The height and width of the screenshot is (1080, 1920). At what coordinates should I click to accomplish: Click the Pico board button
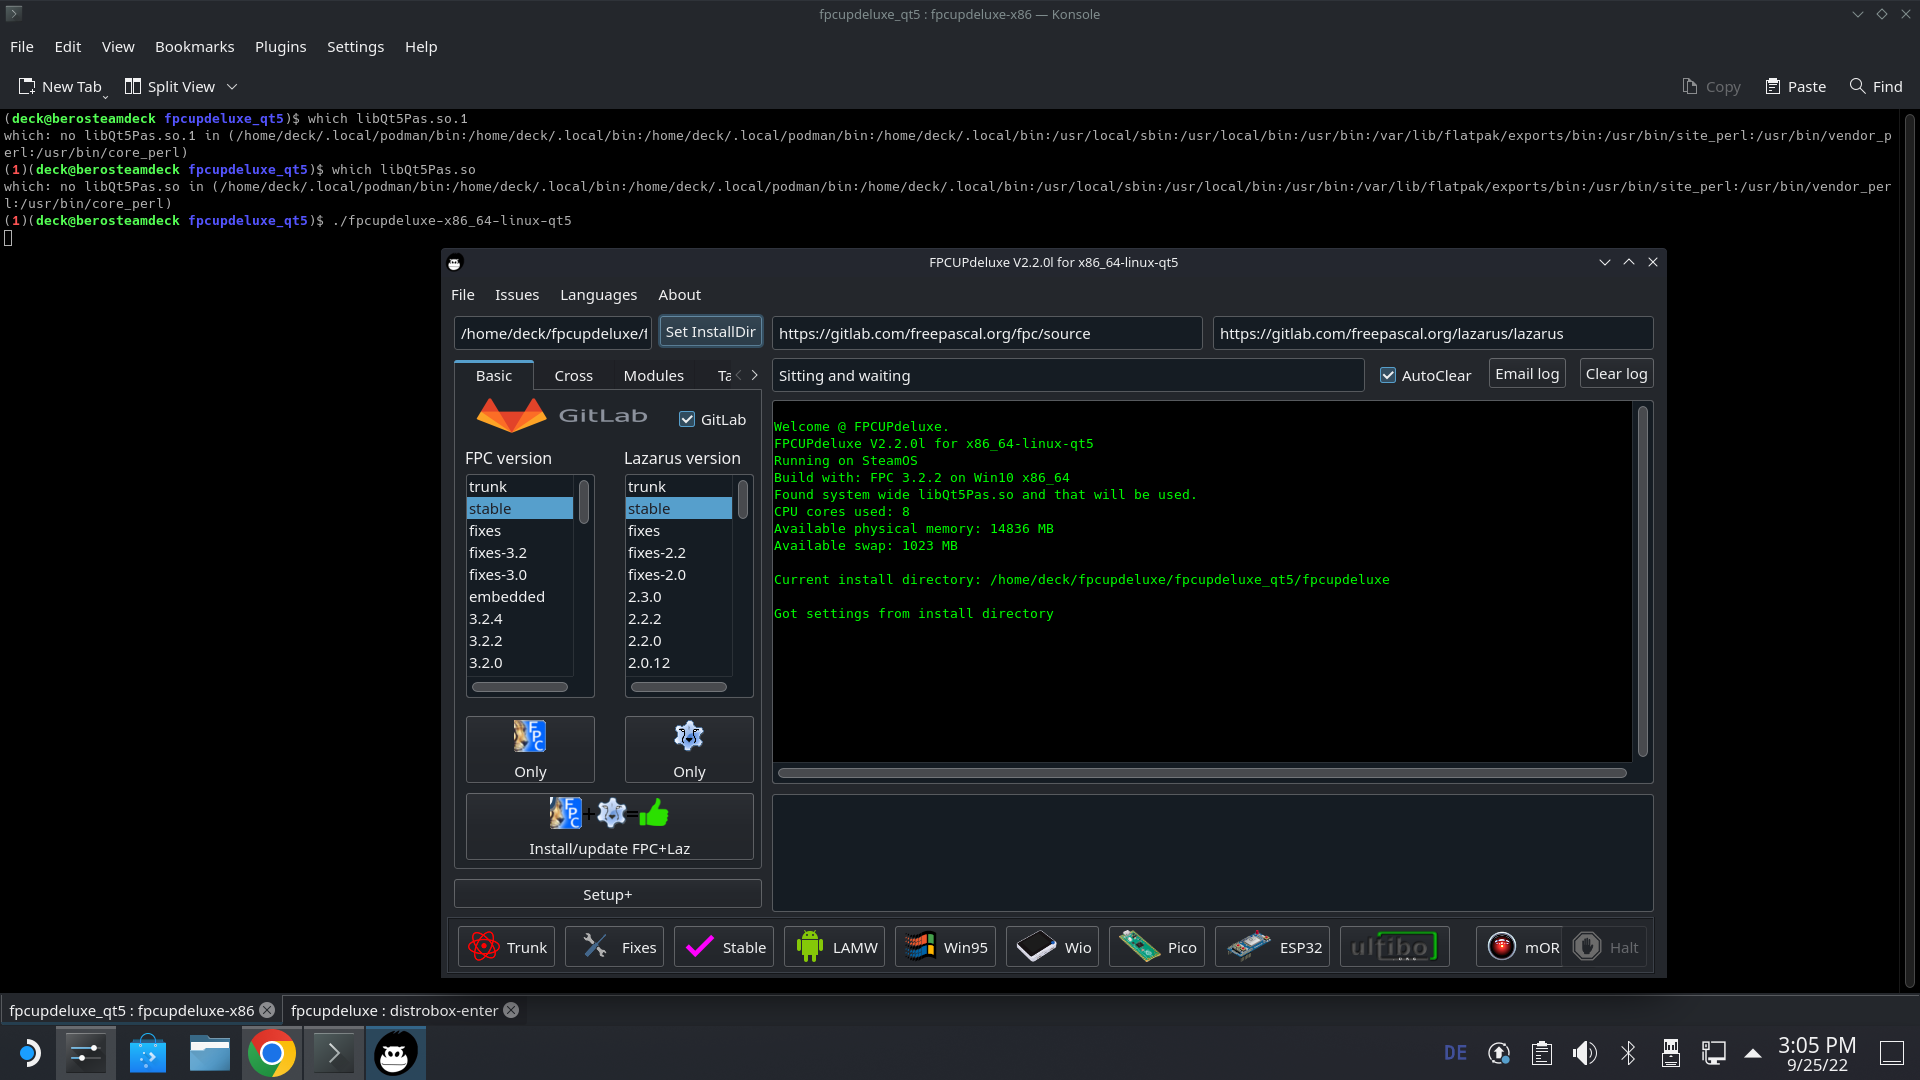(x=1157, y=947)
